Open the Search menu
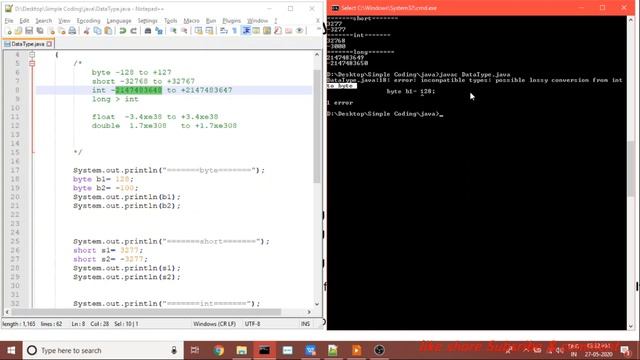The image size is (640, 360). coord(43,20)
